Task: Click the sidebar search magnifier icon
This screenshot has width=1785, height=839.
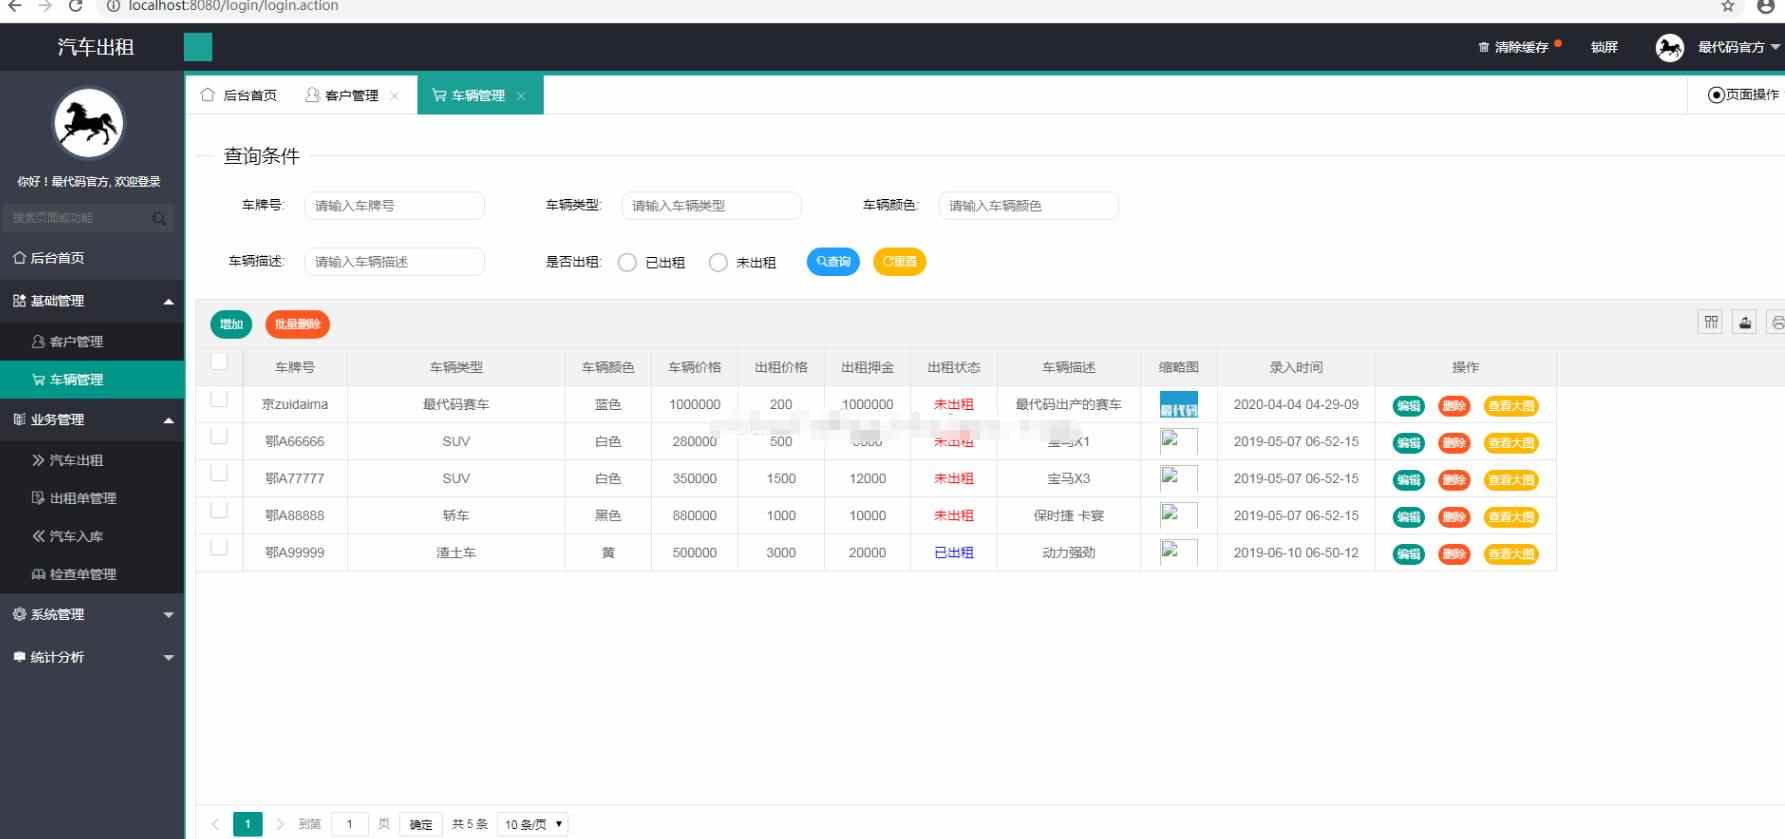Action: (159, 218)
